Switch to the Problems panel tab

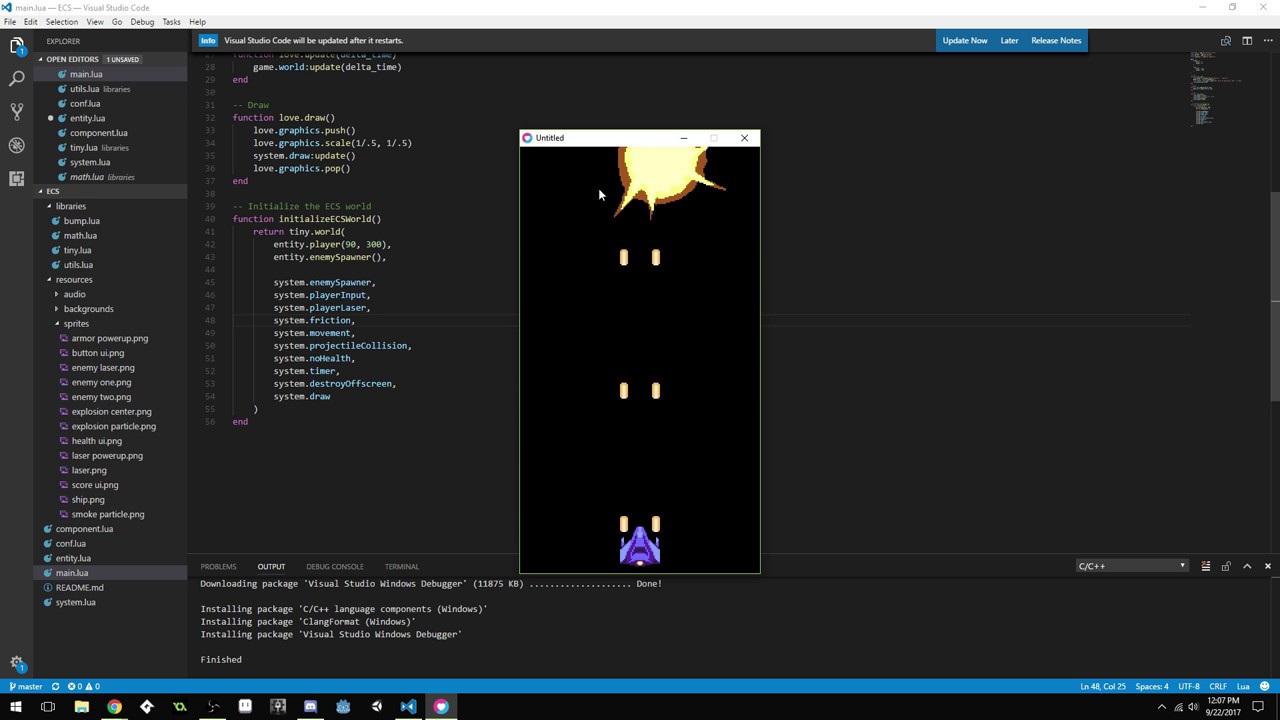click(x=218, y=566)
